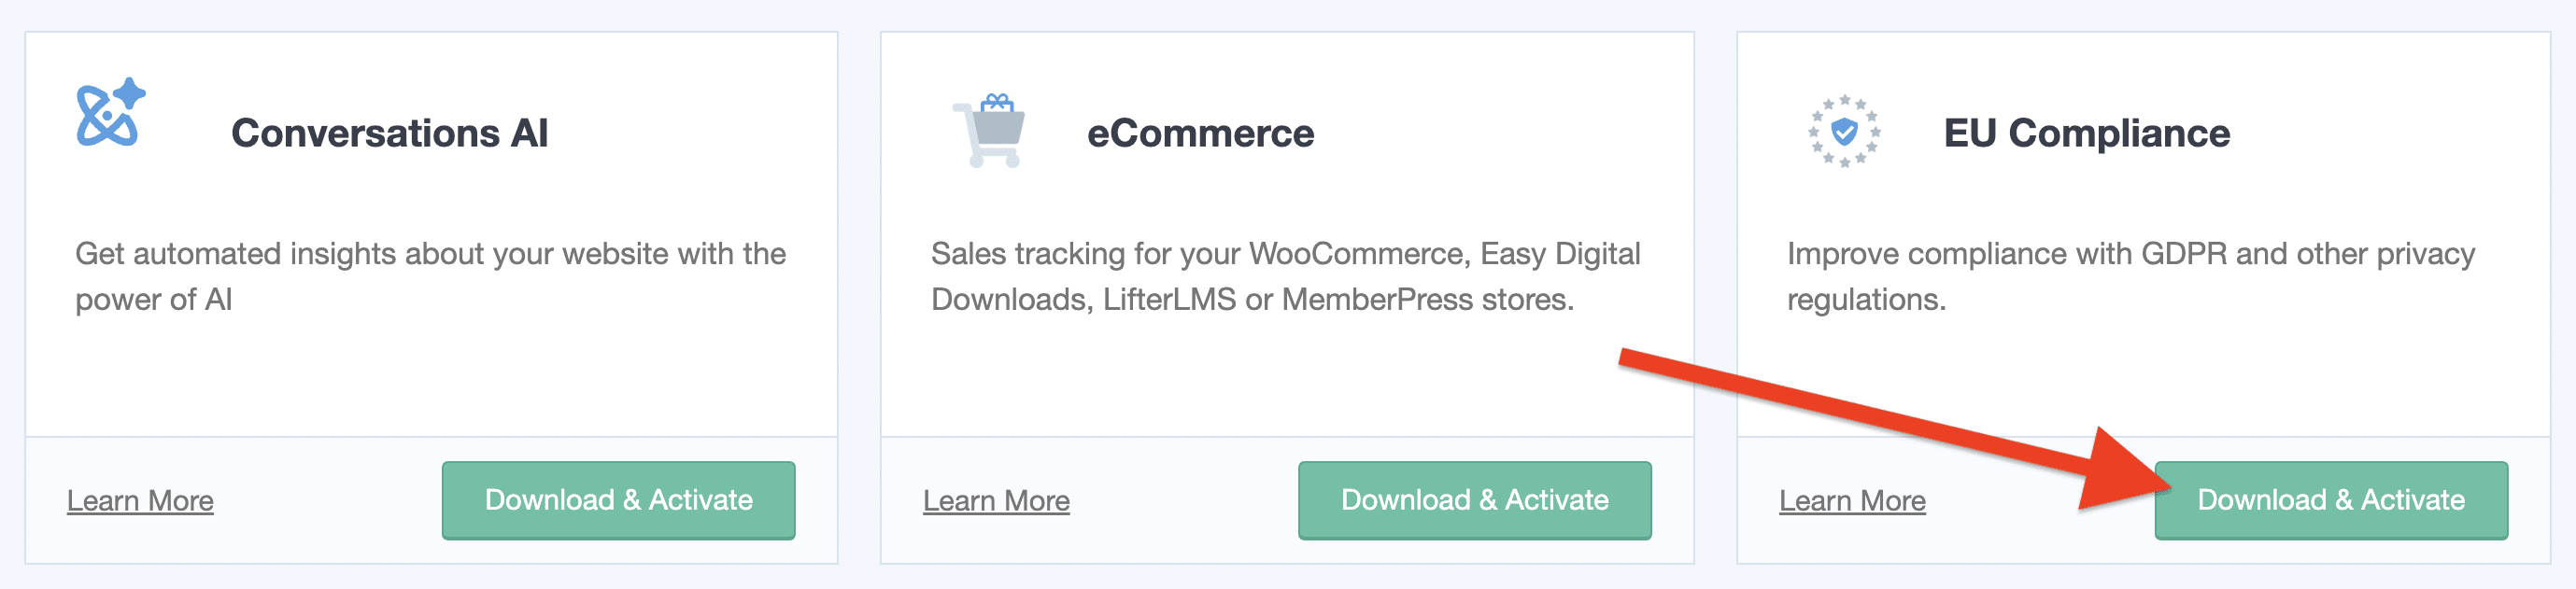Click the Conversations AI heading
The height and width of the screenshot is (589, 2576).
pos(389,133)
